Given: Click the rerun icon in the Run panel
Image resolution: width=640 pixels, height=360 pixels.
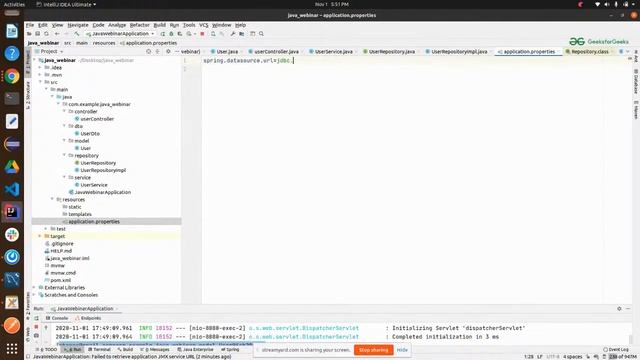Looking at the screenshot, I should [36, 318].
